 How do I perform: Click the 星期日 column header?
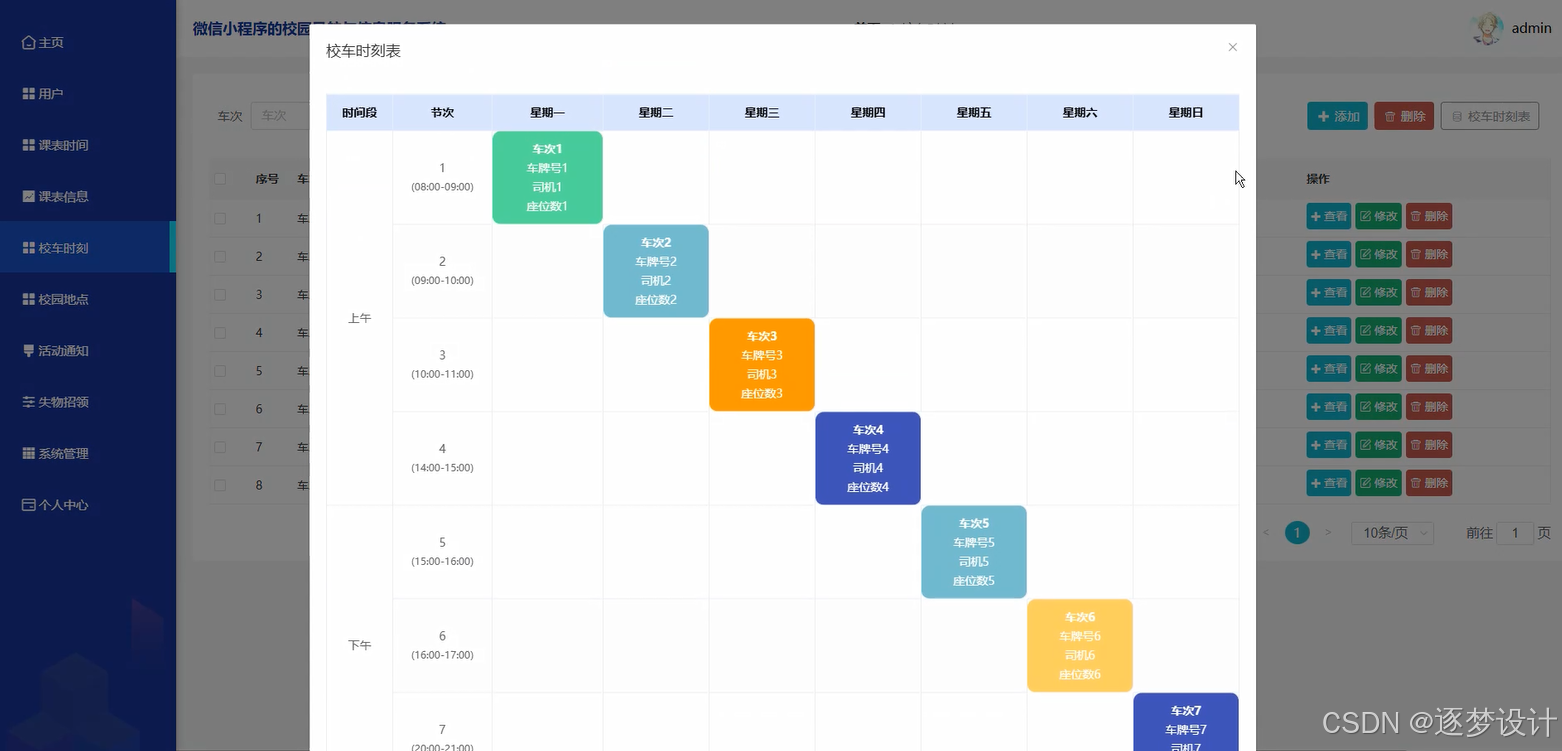1186,113
